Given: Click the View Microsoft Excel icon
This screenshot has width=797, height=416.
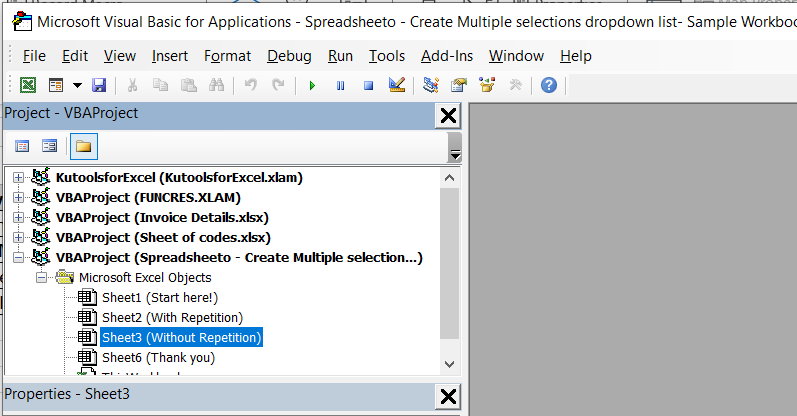Looking at the screenshot, I should 28,86.
